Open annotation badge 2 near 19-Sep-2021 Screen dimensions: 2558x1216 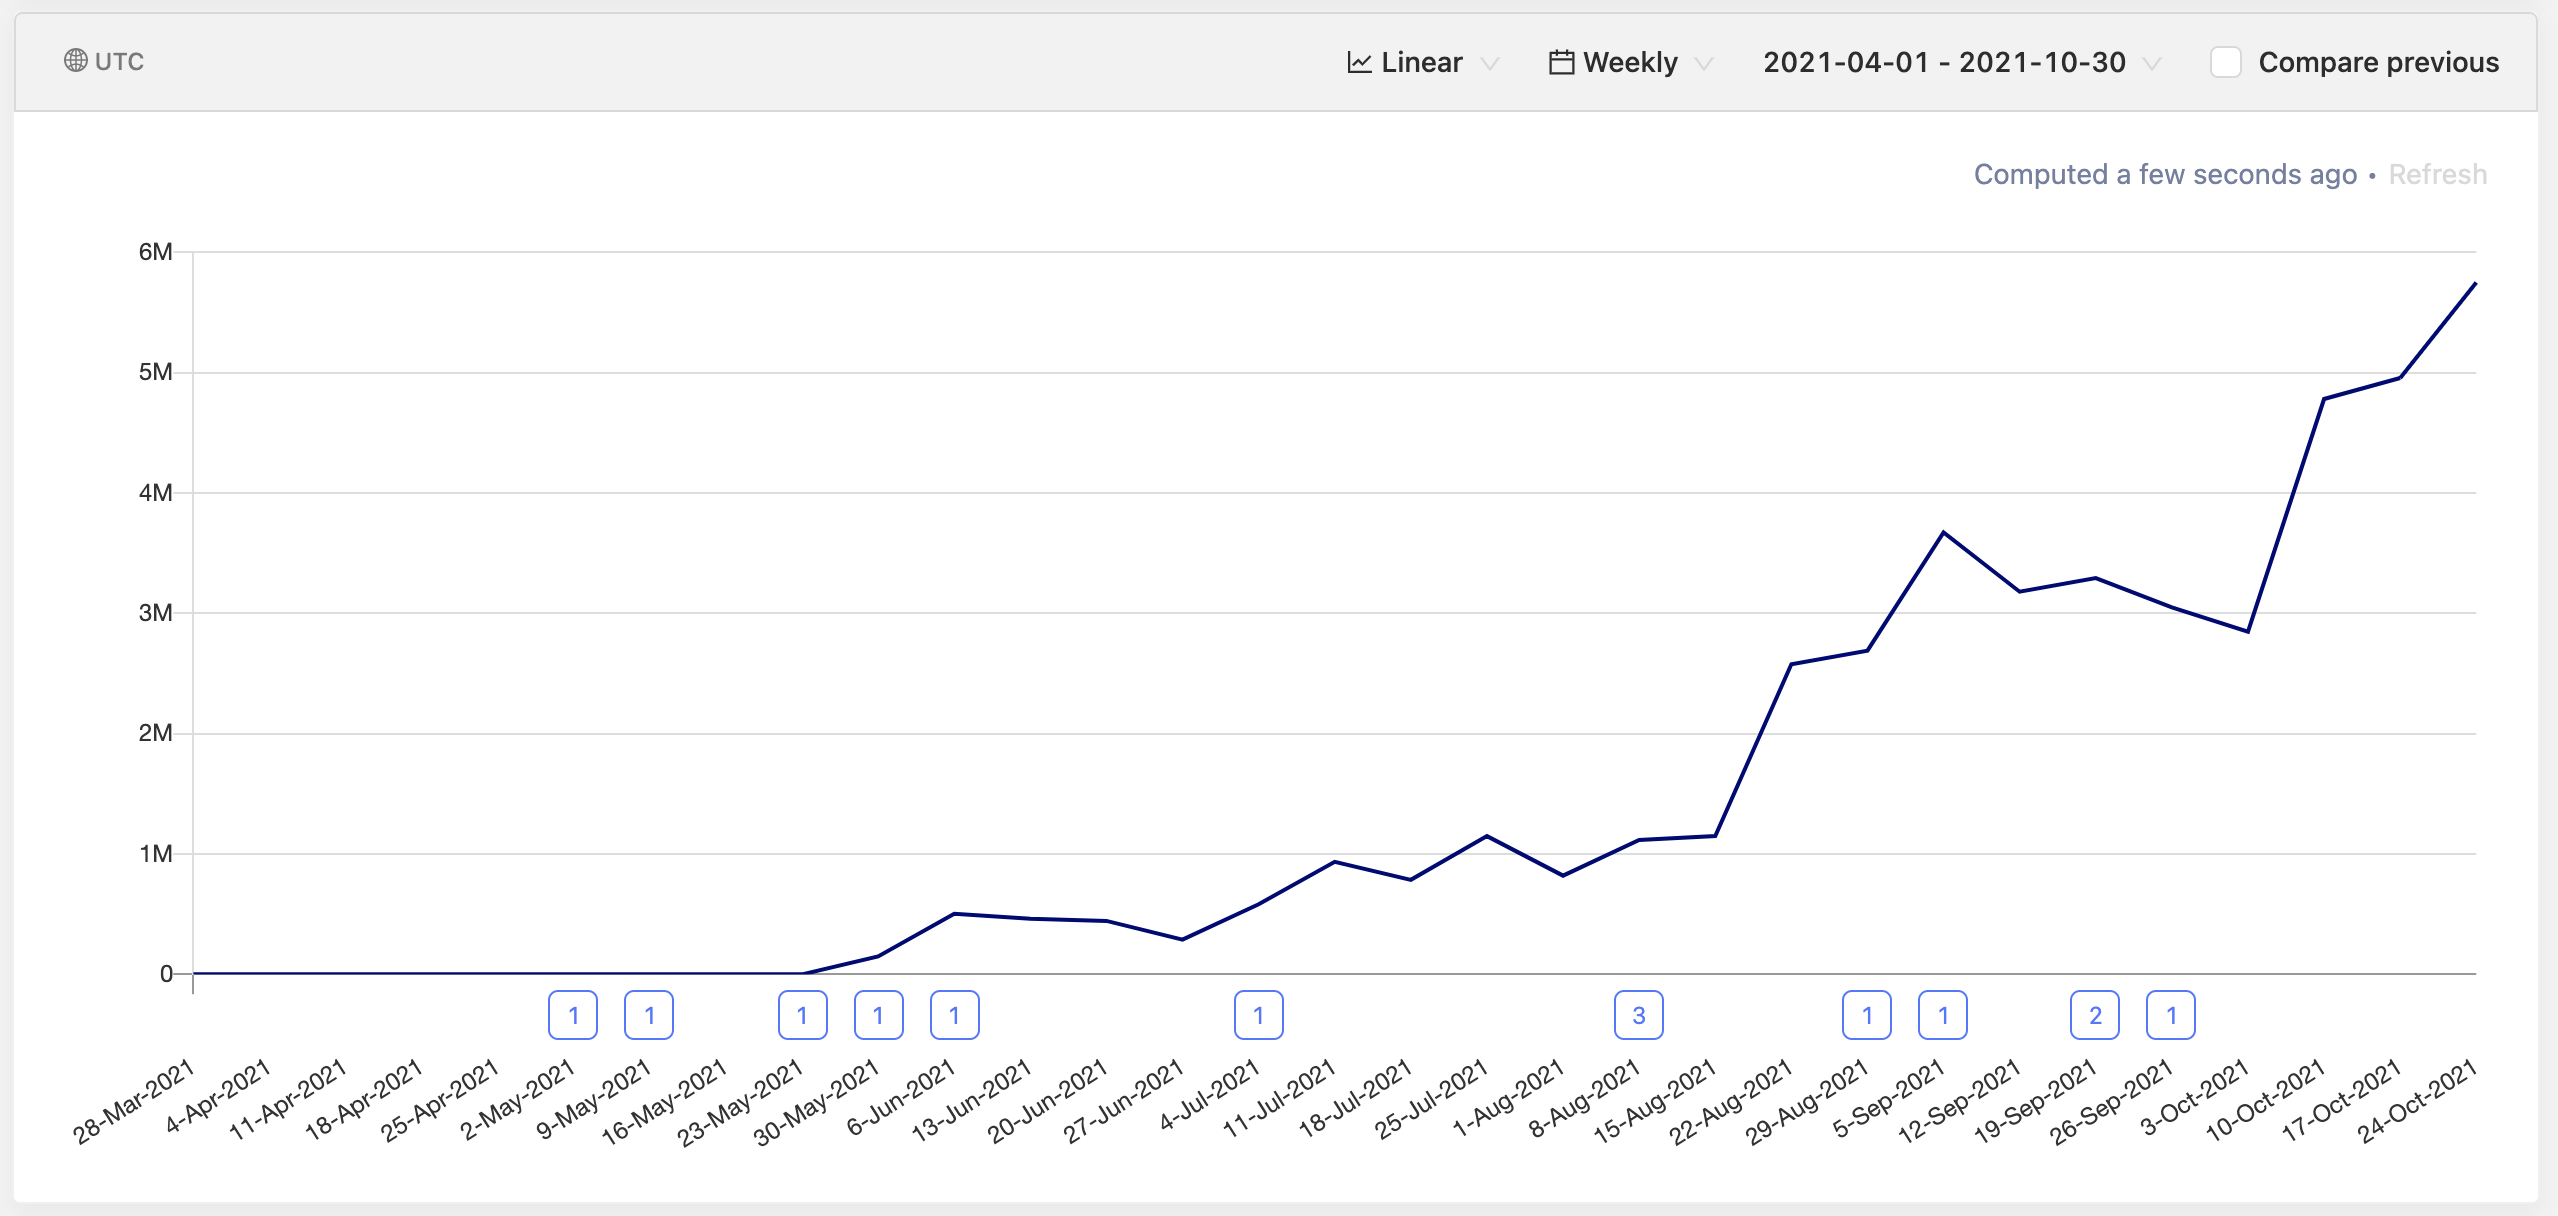2095,1015
